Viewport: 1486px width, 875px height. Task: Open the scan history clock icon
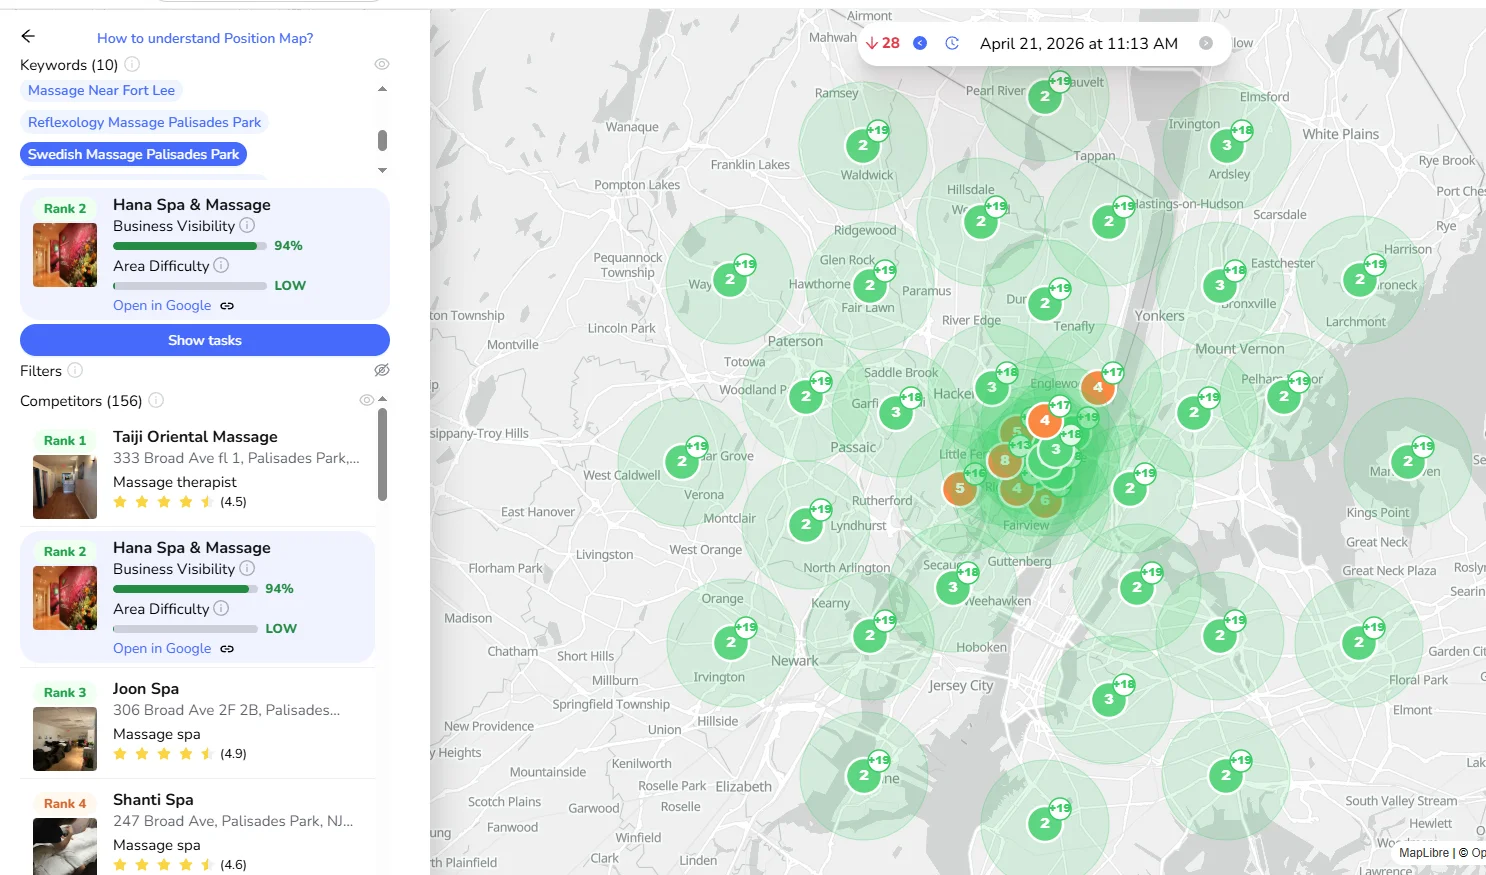click(952, 43)
